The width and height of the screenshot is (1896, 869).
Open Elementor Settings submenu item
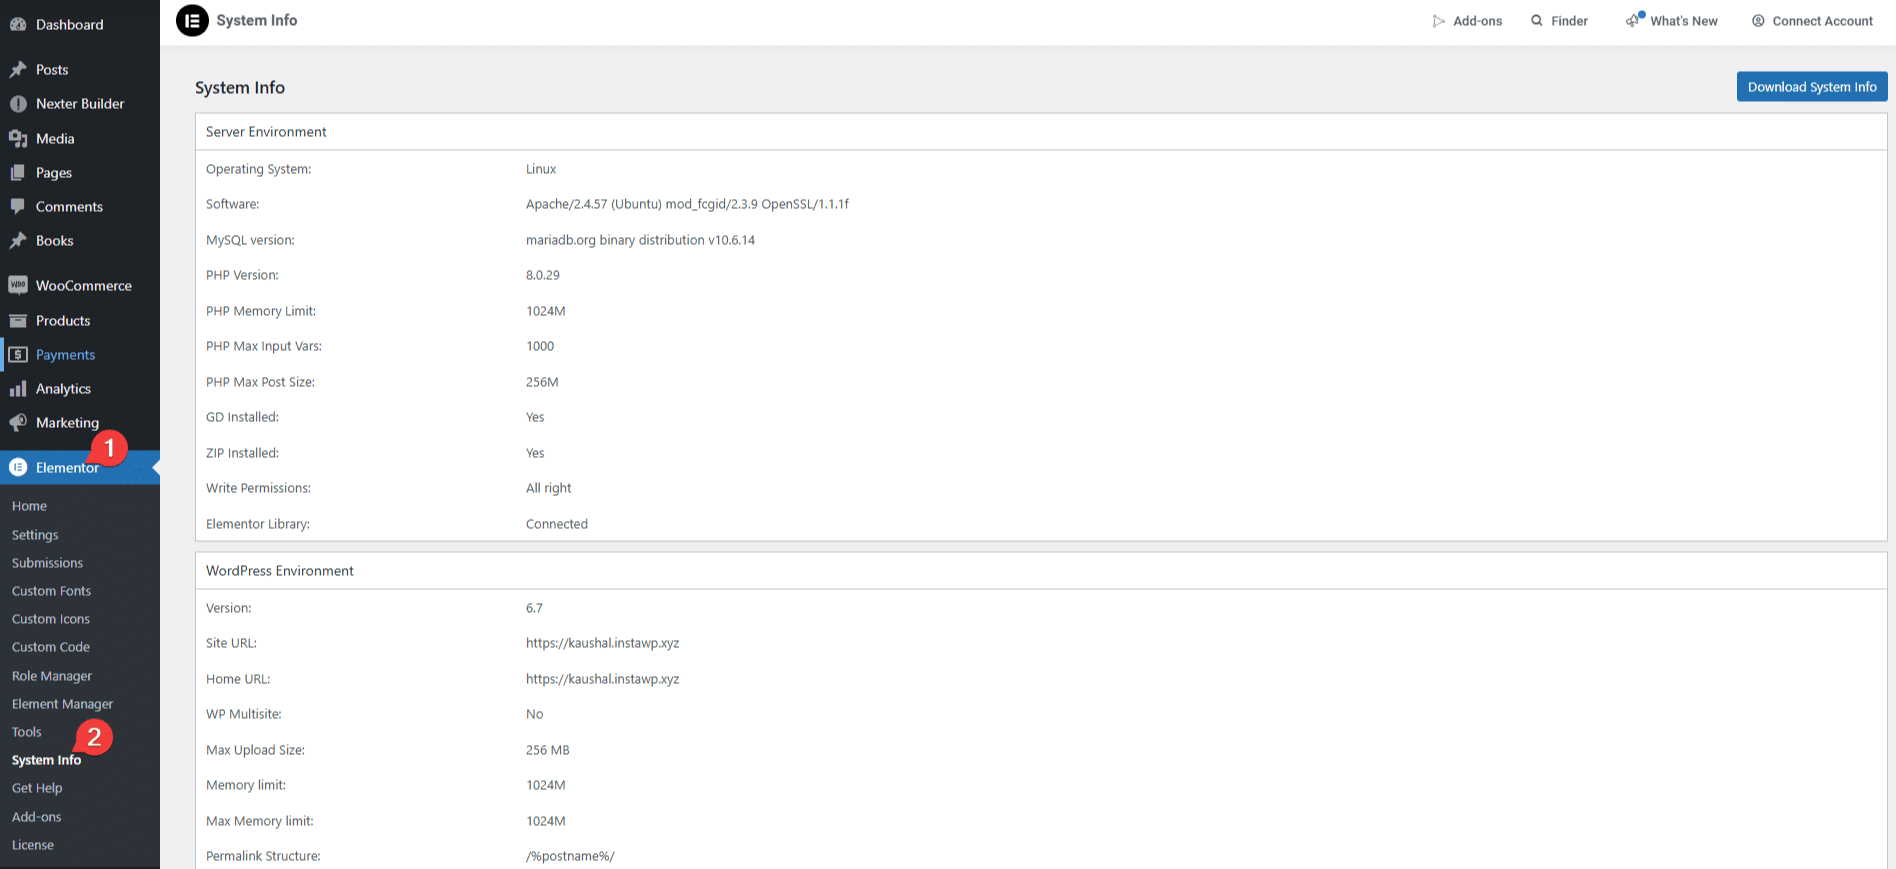coord(35,535)
